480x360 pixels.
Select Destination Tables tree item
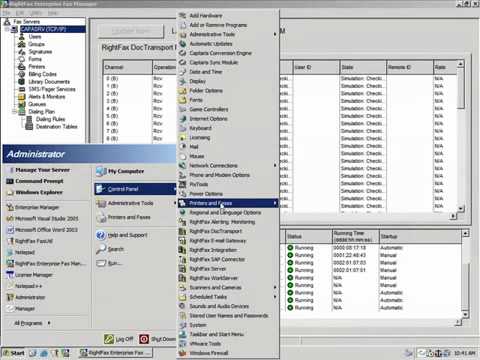point(57,127)
